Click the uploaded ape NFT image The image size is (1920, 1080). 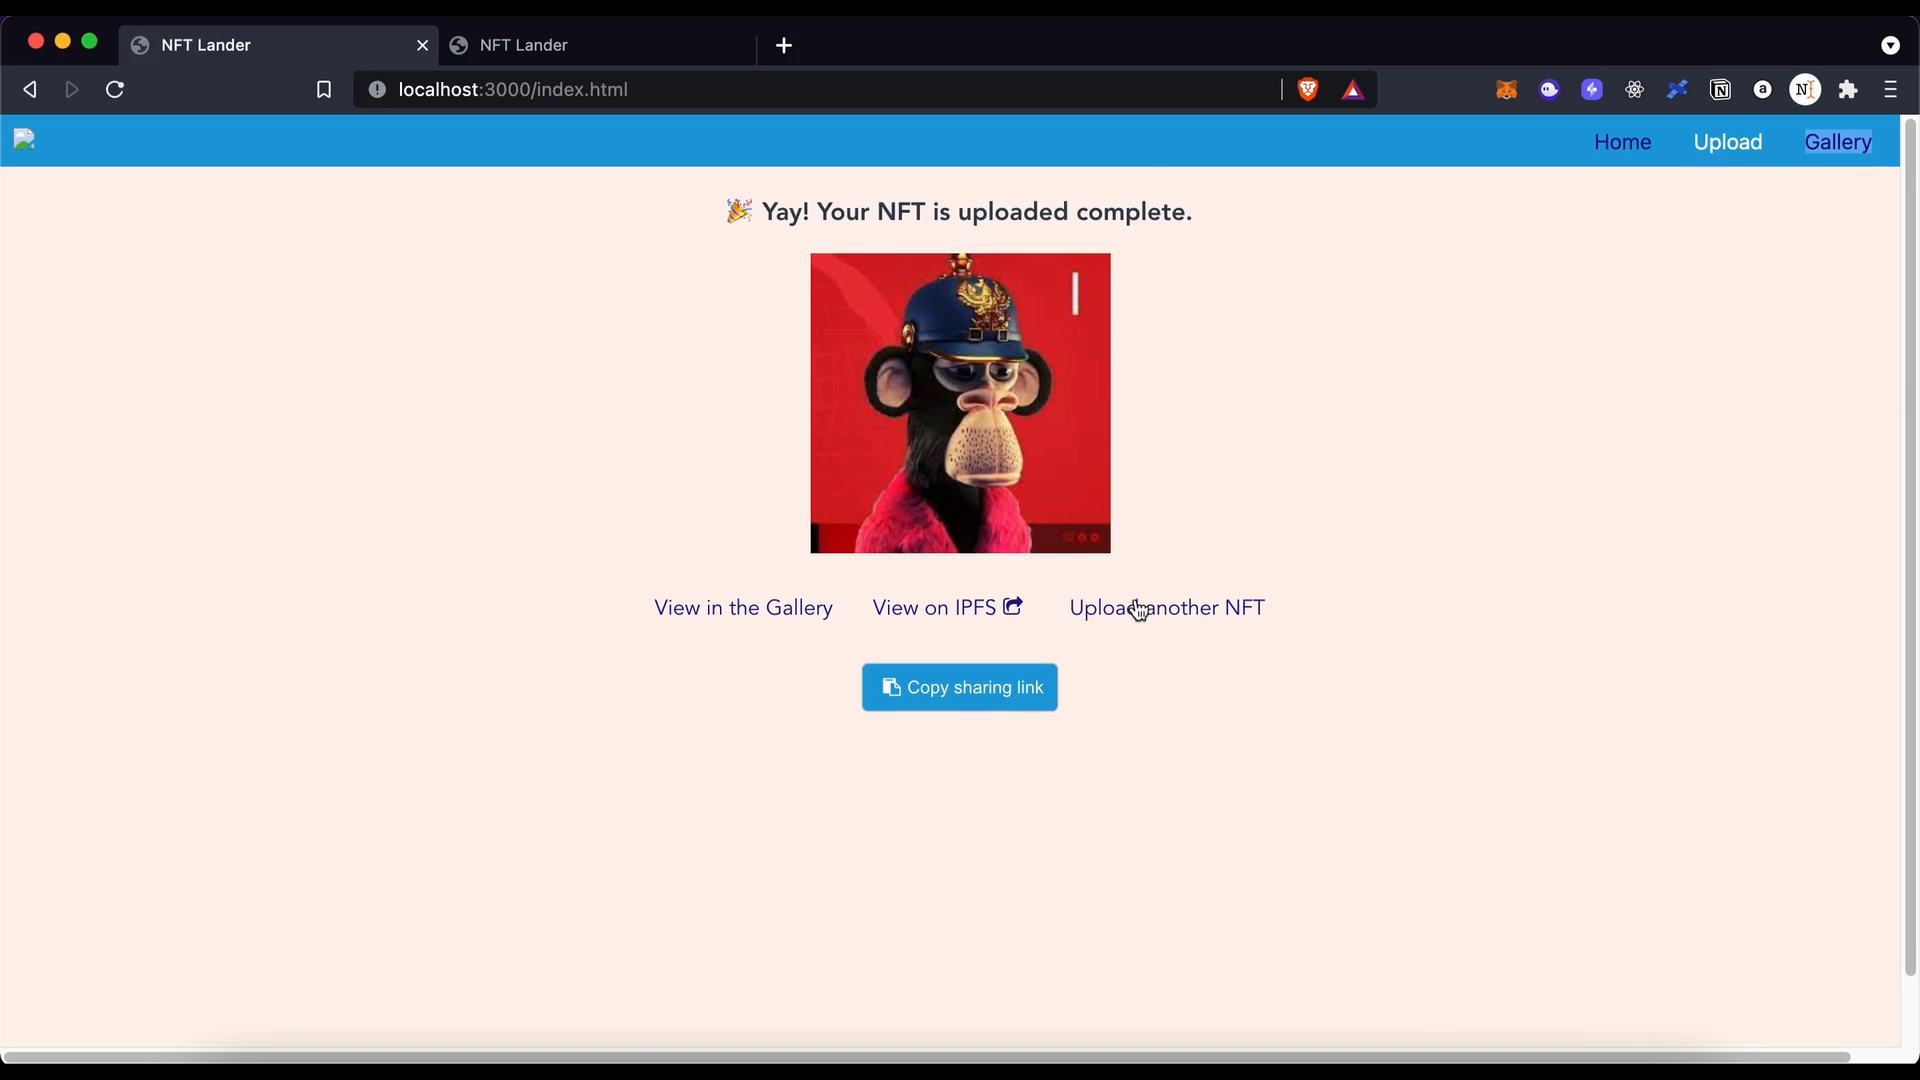(x=960, y=403)
